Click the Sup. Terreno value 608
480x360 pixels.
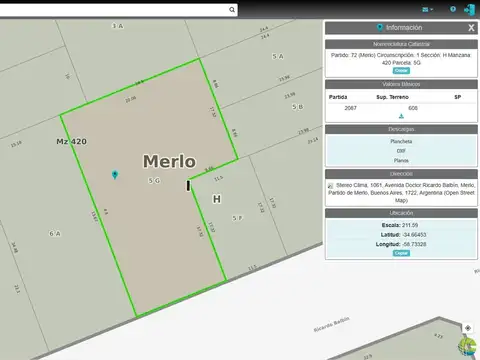click(x=413, y=108)
